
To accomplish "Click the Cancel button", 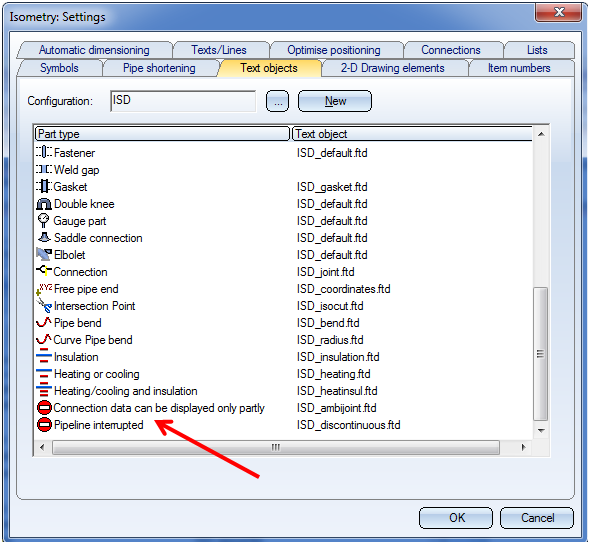I will [537, 518].
